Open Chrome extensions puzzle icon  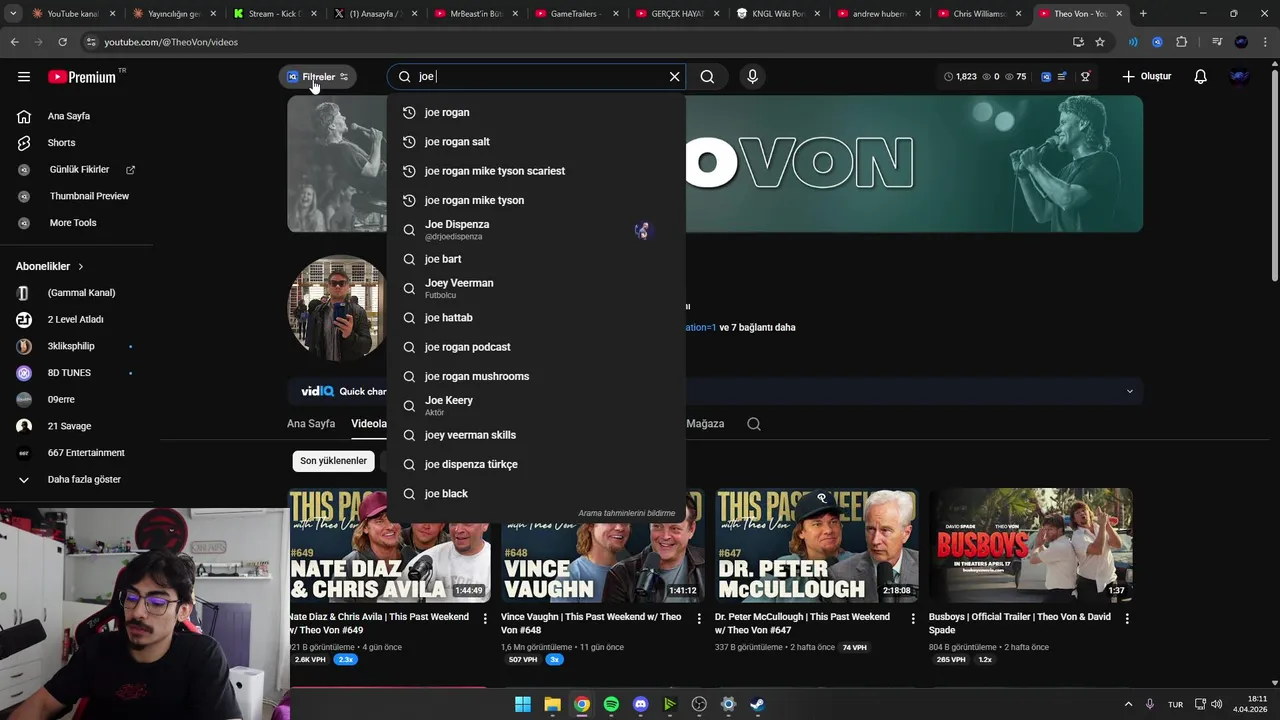click(x=1182, y=42)
